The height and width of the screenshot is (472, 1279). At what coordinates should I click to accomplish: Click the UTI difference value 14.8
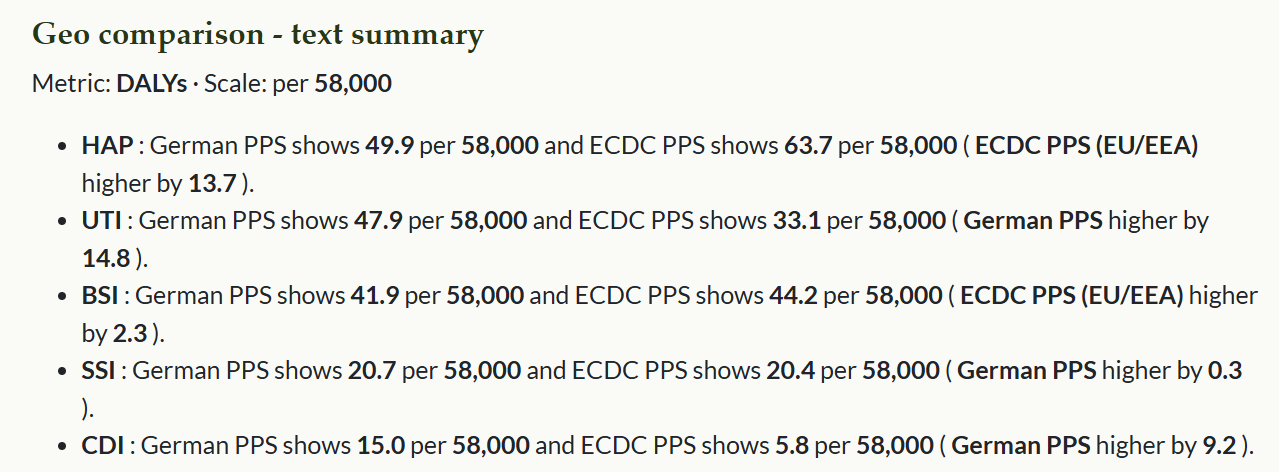106,259
